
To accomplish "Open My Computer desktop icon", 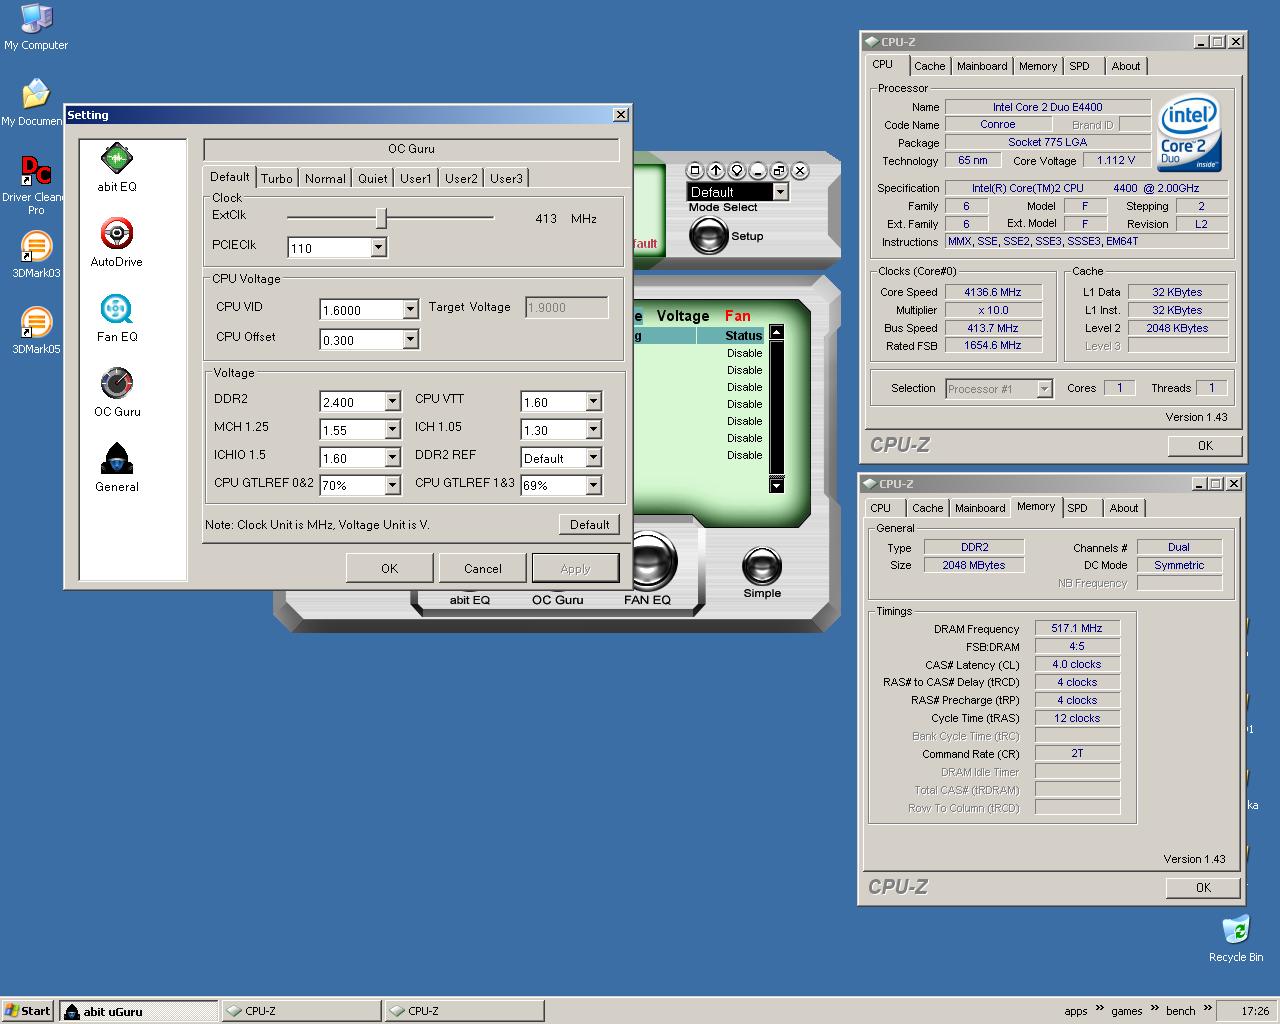I will pyautogui.click(x=36, y=27).
